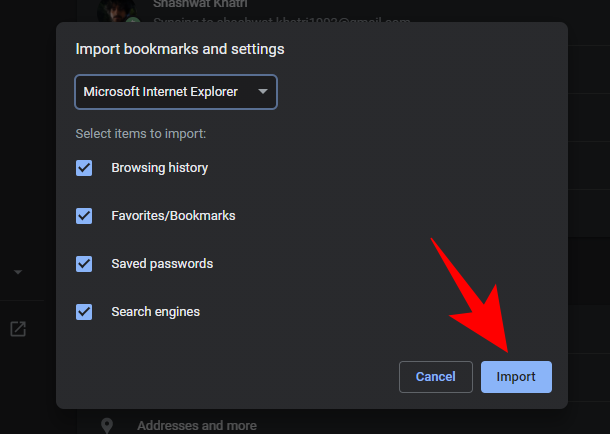Uncheck the Browsing history checkbox

[x=84, y=168]
